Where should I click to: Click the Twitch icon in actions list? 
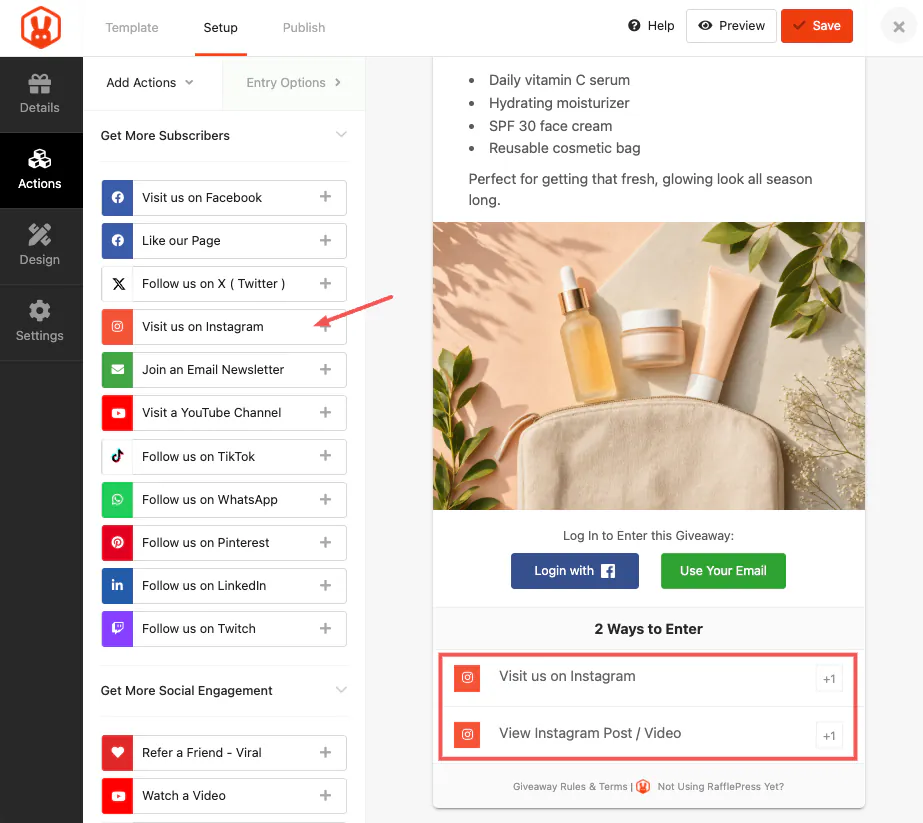pyautogui.click(x=118, y=629)
